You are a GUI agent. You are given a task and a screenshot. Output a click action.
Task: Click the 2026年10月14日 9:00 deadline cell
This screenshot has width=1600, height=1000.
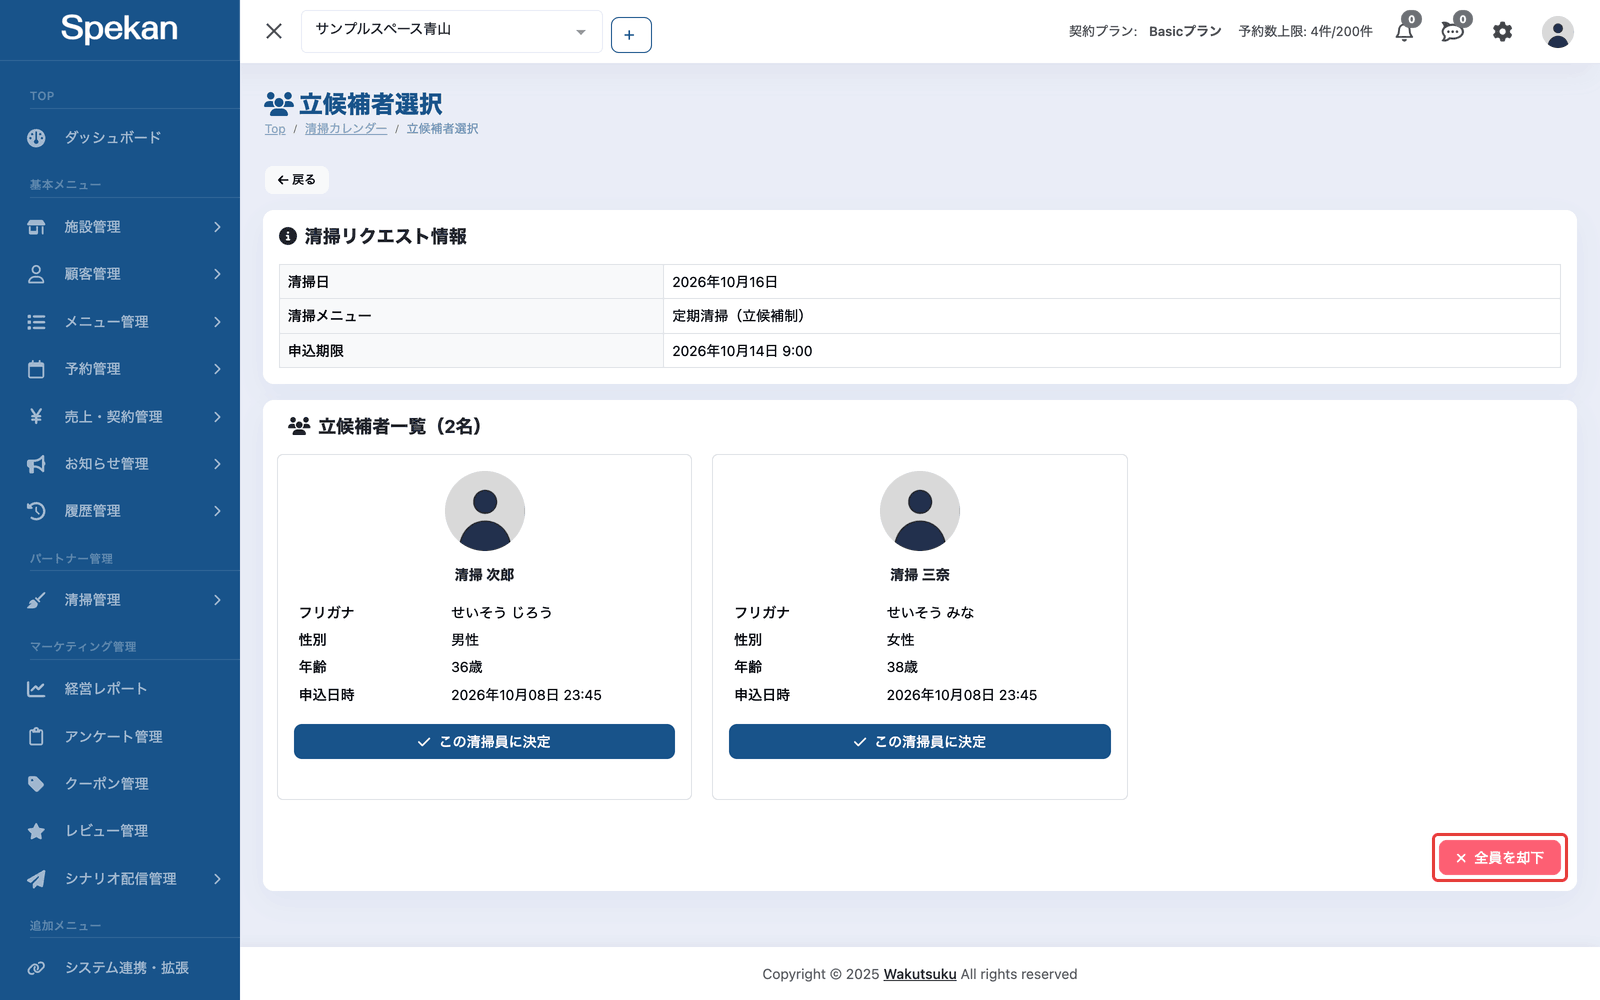[1112, 351]
